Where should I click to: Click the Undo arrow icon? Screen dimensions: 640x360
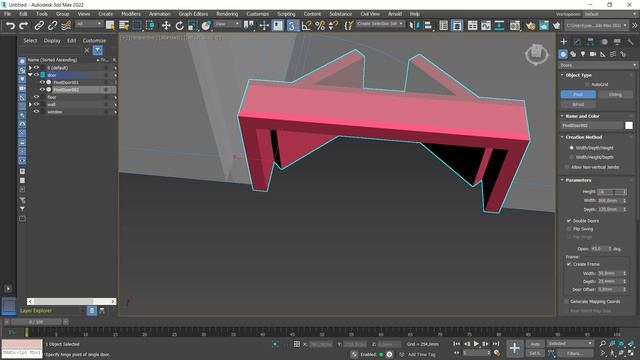[x=10, y=26]
